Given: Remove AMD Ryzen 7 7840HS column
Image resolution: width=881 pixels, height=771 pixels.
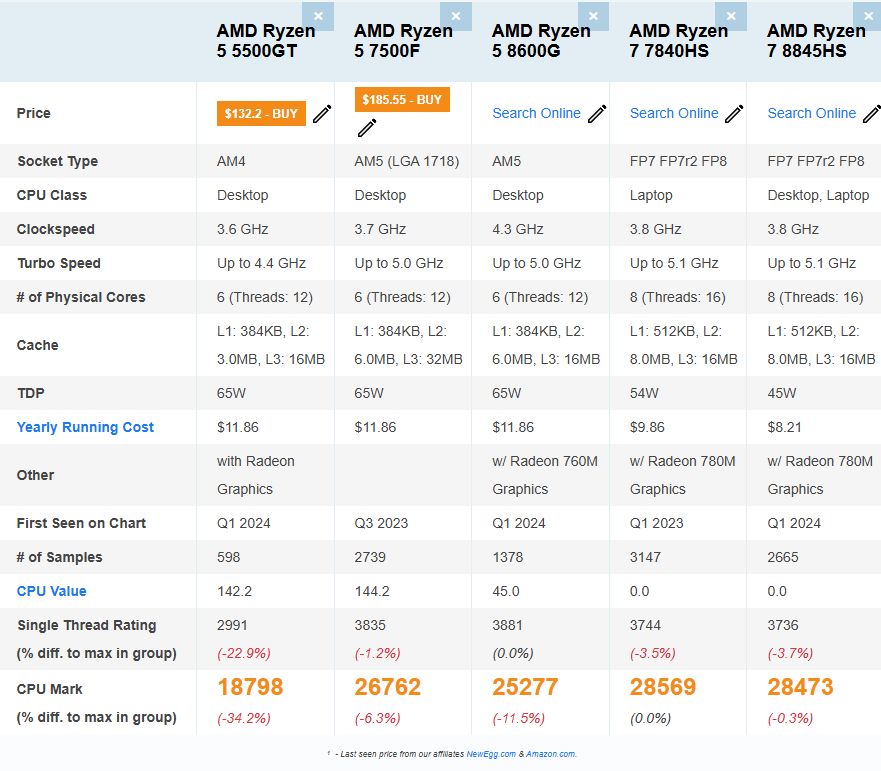Looking at the screenshot, I should point(731,16).
